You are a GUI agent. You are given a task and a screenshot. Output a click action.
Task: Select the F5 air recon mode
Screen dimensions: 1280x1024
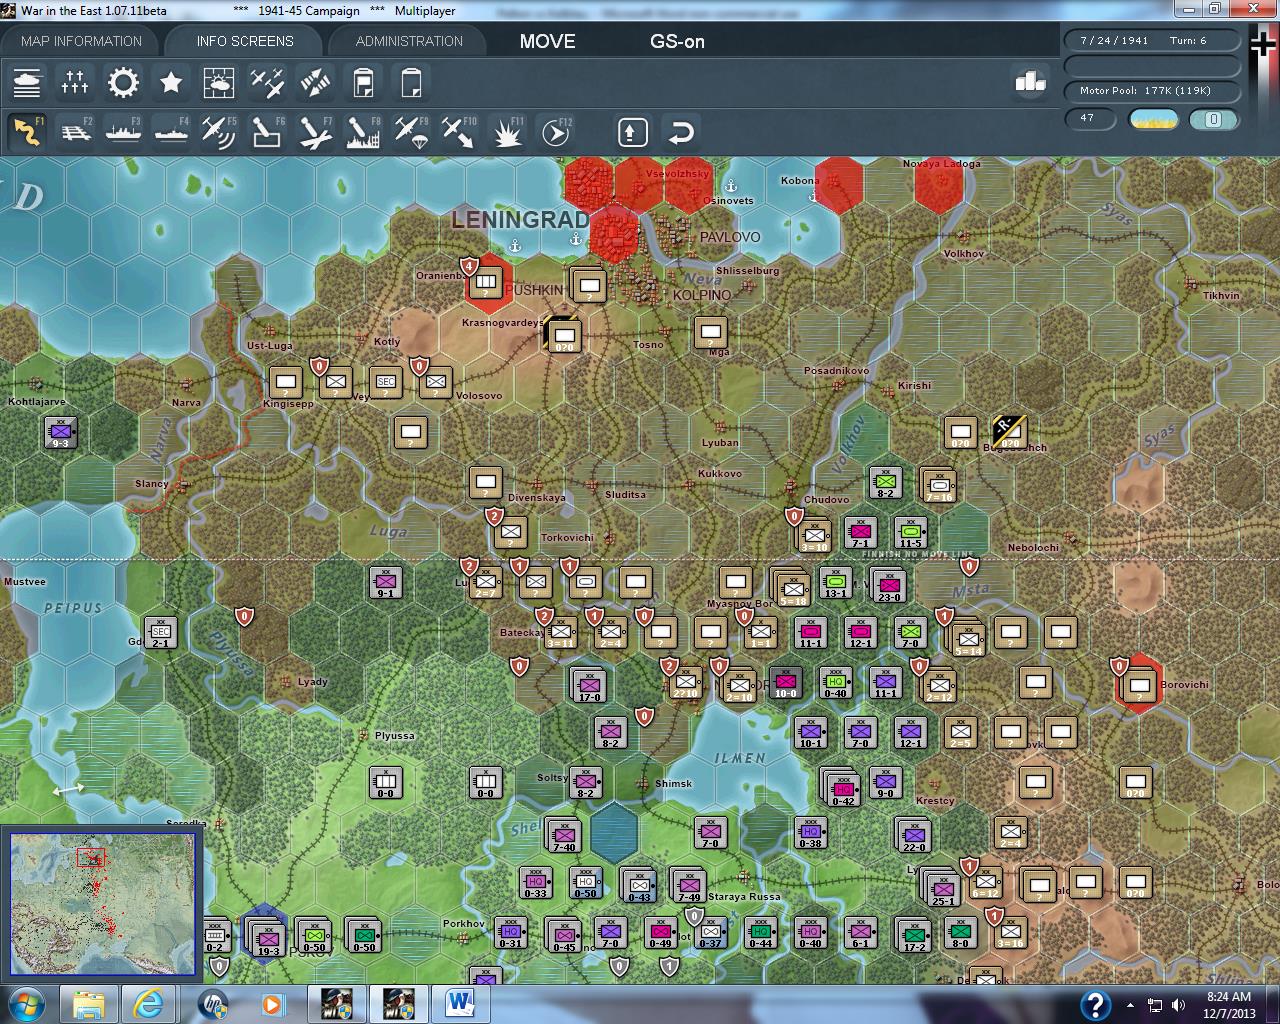[x=219, y=132]
